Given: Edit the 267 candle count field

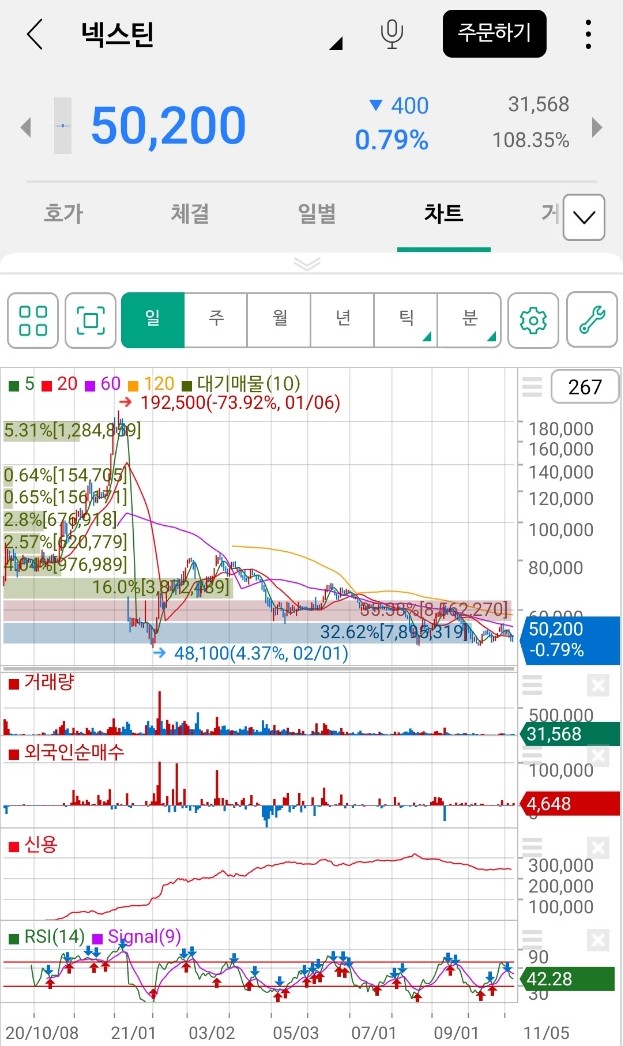Looking at the screenshot, I should click(x=585, y=387).
